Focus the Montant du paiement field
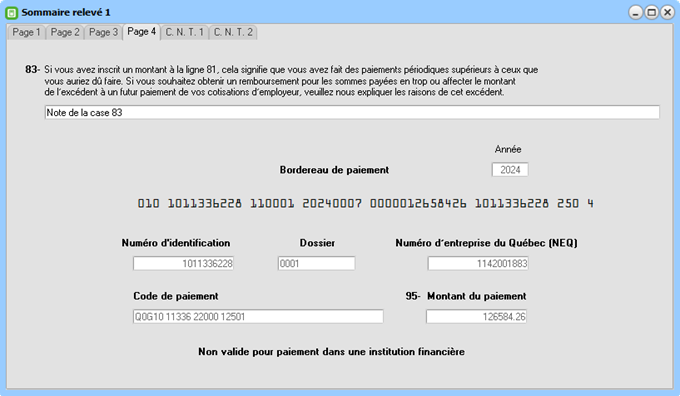The image size is (680, 396). [x=476, y=317]
